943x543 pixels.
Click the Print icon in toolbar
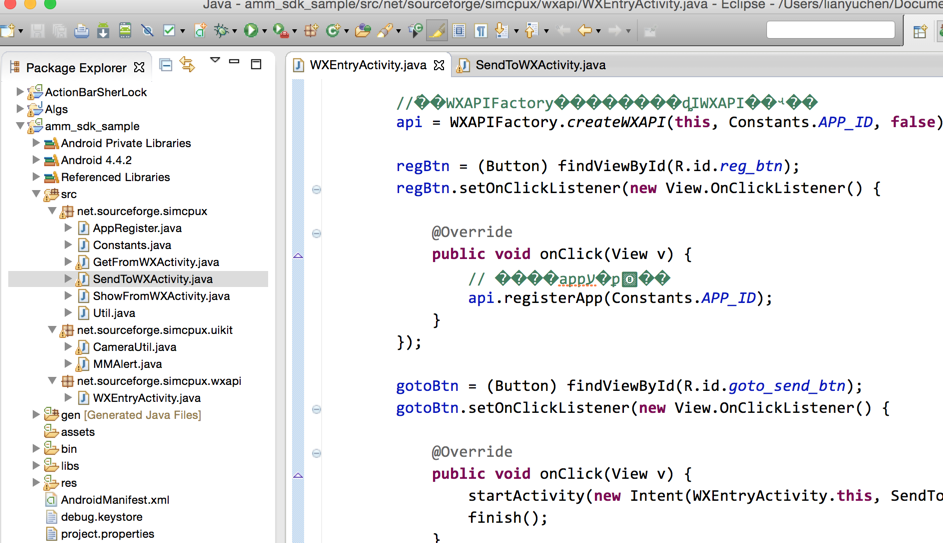coord(81,31)
